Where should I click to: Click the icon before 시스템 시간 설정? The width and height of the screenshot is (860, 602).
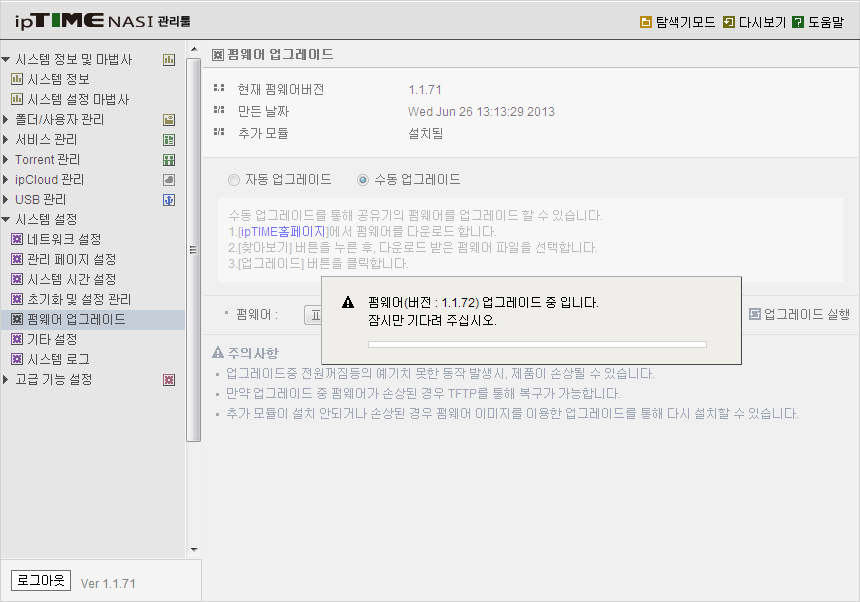17,279
